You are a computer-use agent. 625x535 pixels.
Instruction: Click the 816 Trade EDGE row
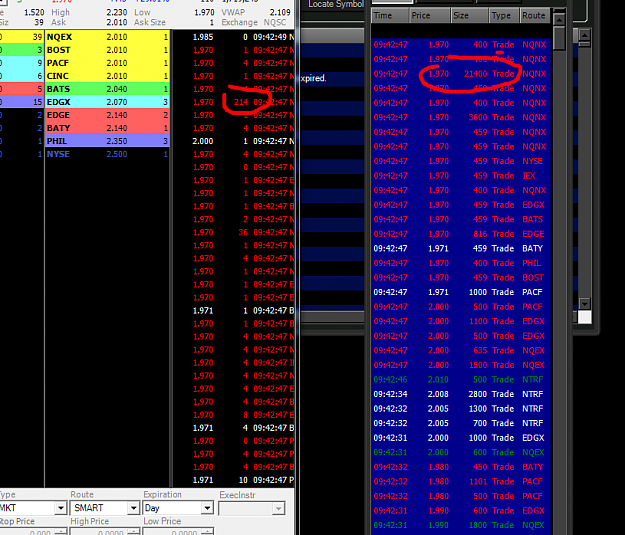coord(461,234)
